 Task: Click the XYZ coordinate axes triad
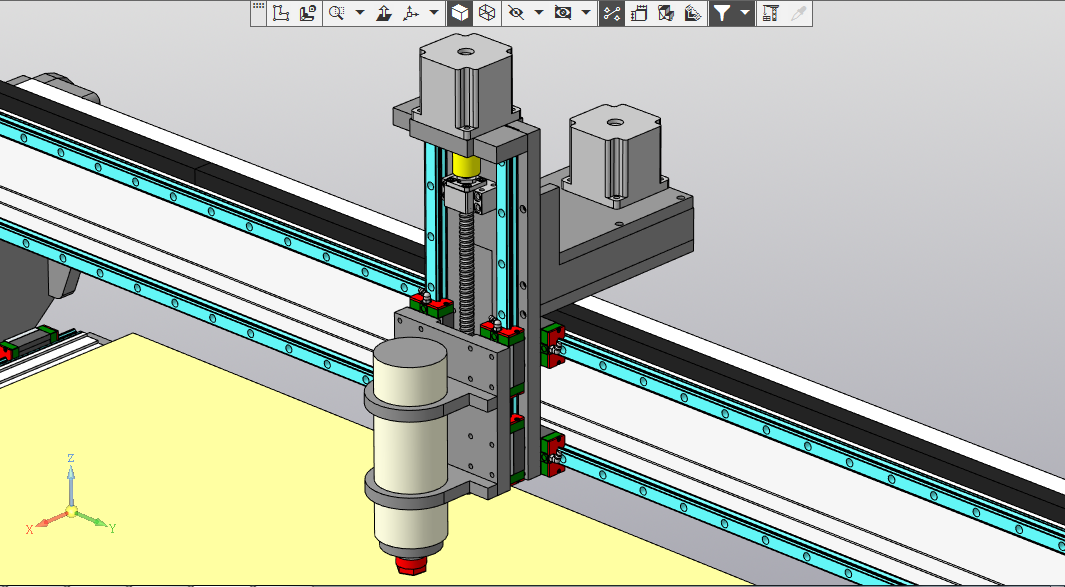point(71,512)
